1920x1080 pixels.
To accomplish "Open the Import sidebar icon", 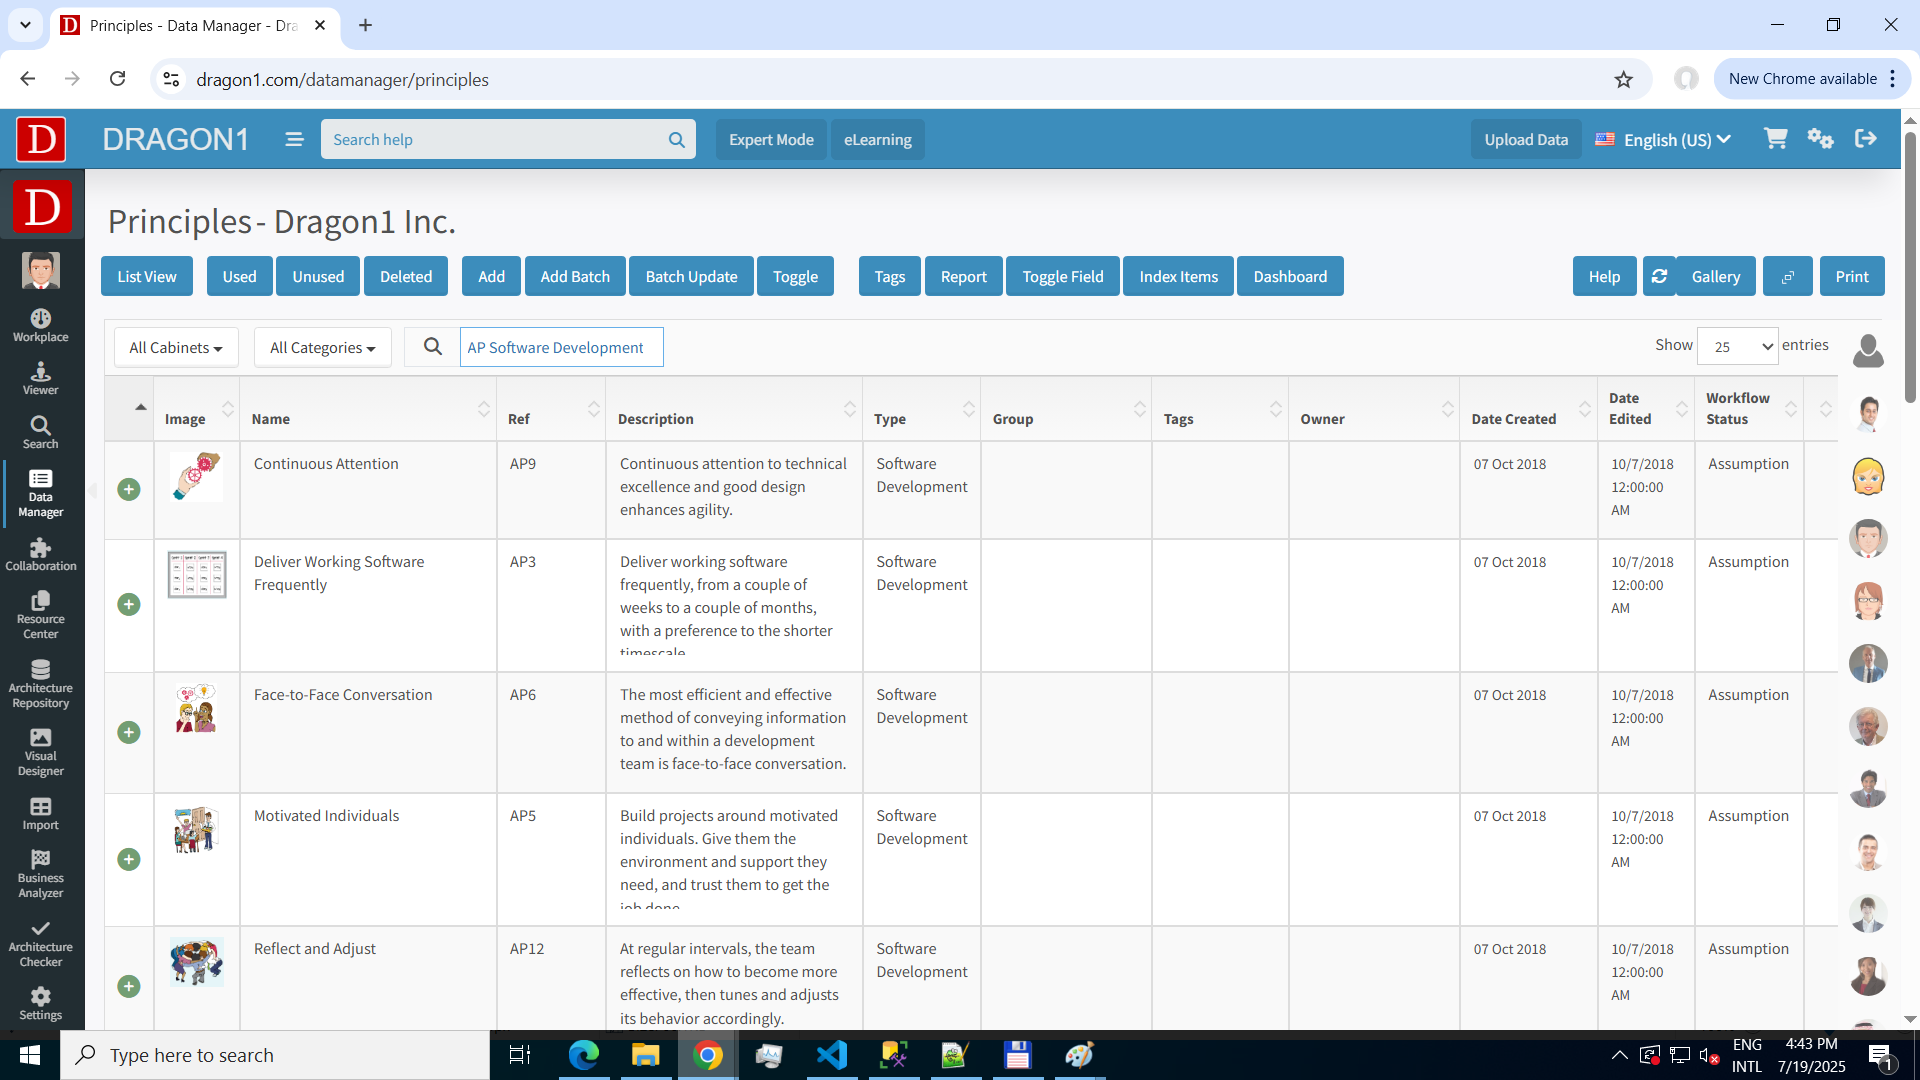I will point(40,814).
